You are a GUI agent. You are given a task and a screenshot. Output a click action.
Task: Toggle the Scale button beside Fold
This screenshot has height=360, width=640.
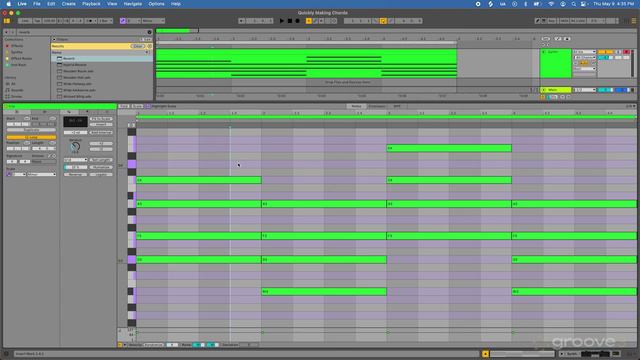(x=137, y=106)
